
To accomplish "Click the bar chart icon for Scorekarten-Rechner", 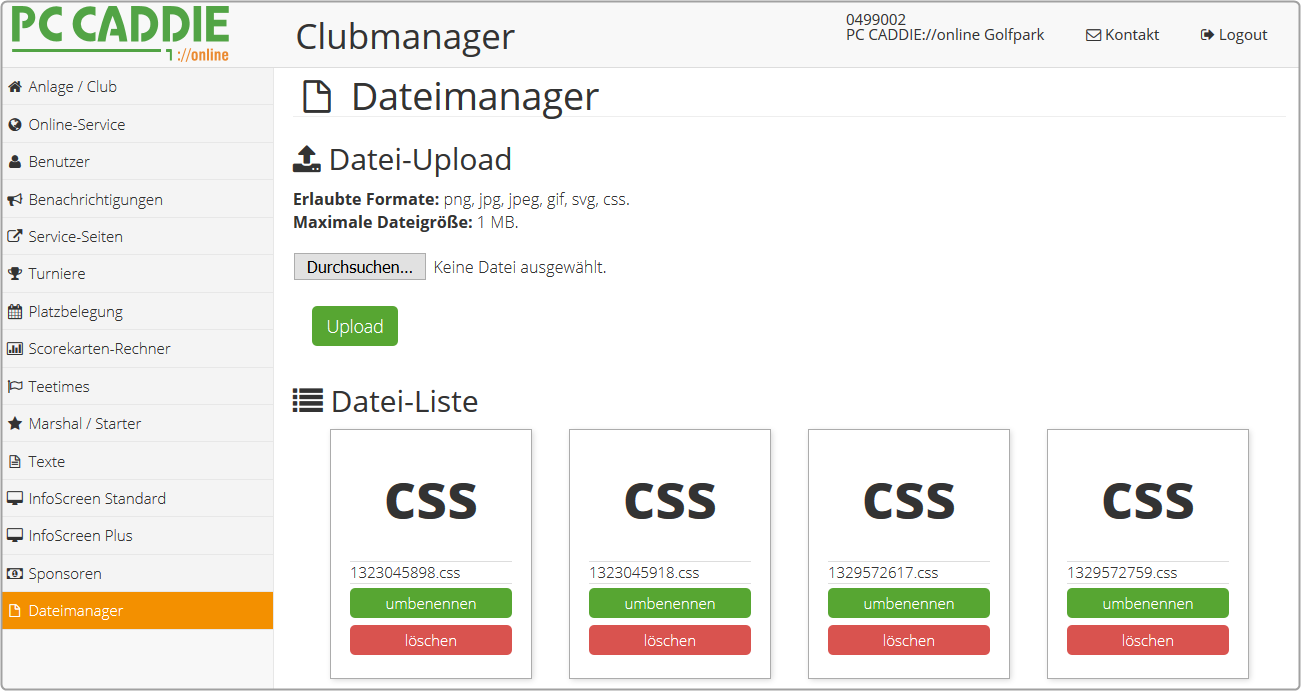I will [x=15, y=349].
